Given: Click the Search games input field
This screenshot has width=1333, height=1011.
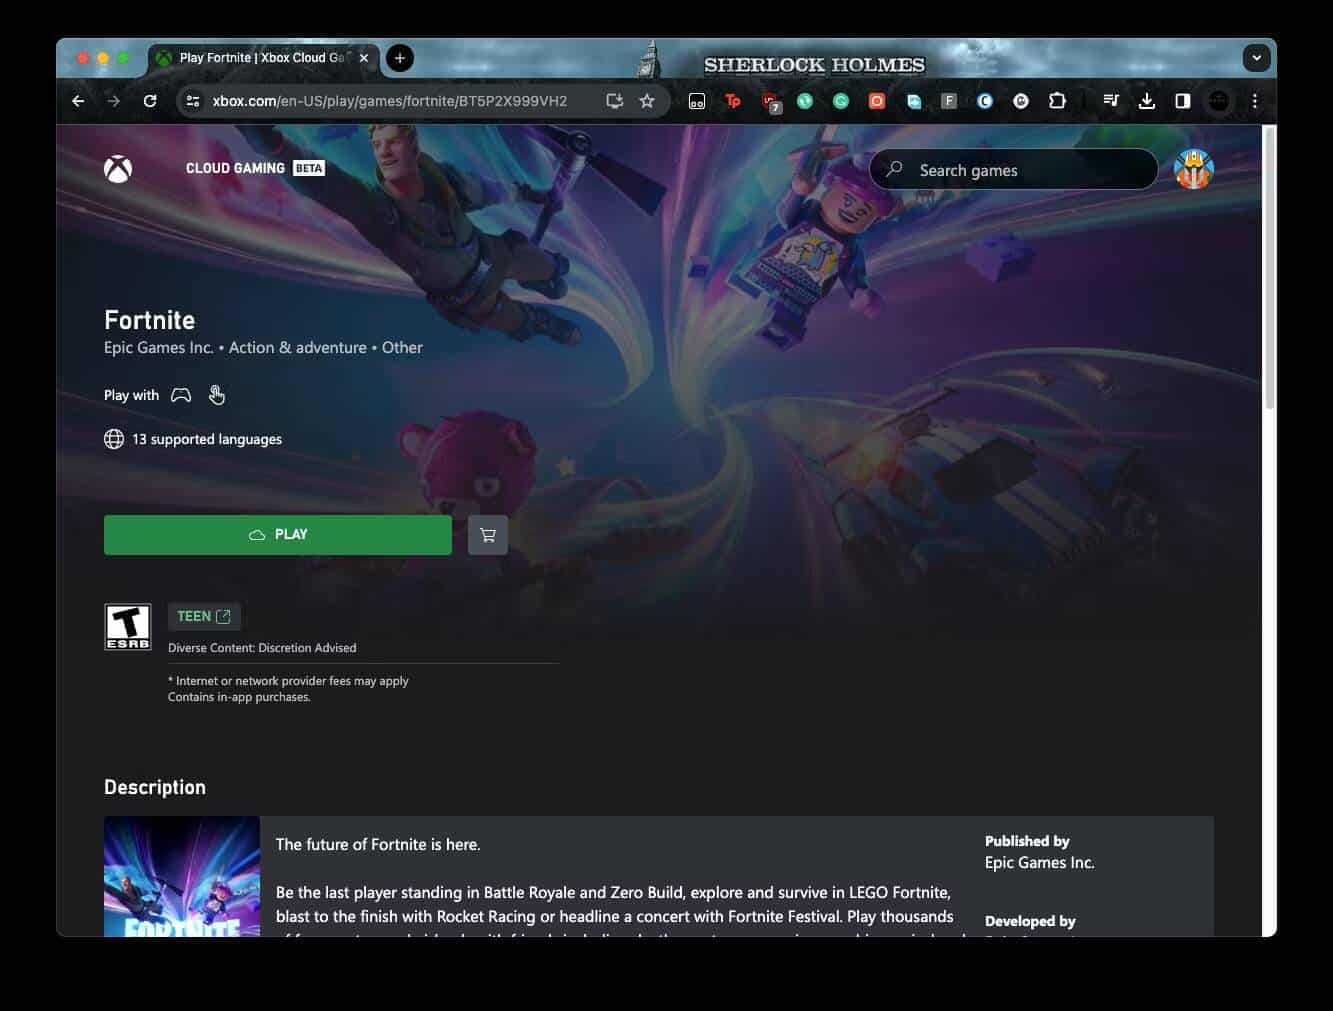Looking at the screenshot, I should click(1014, 170).
